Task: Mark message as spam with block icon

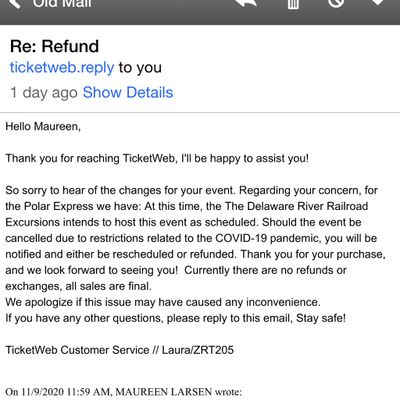Action: point(336,3)
